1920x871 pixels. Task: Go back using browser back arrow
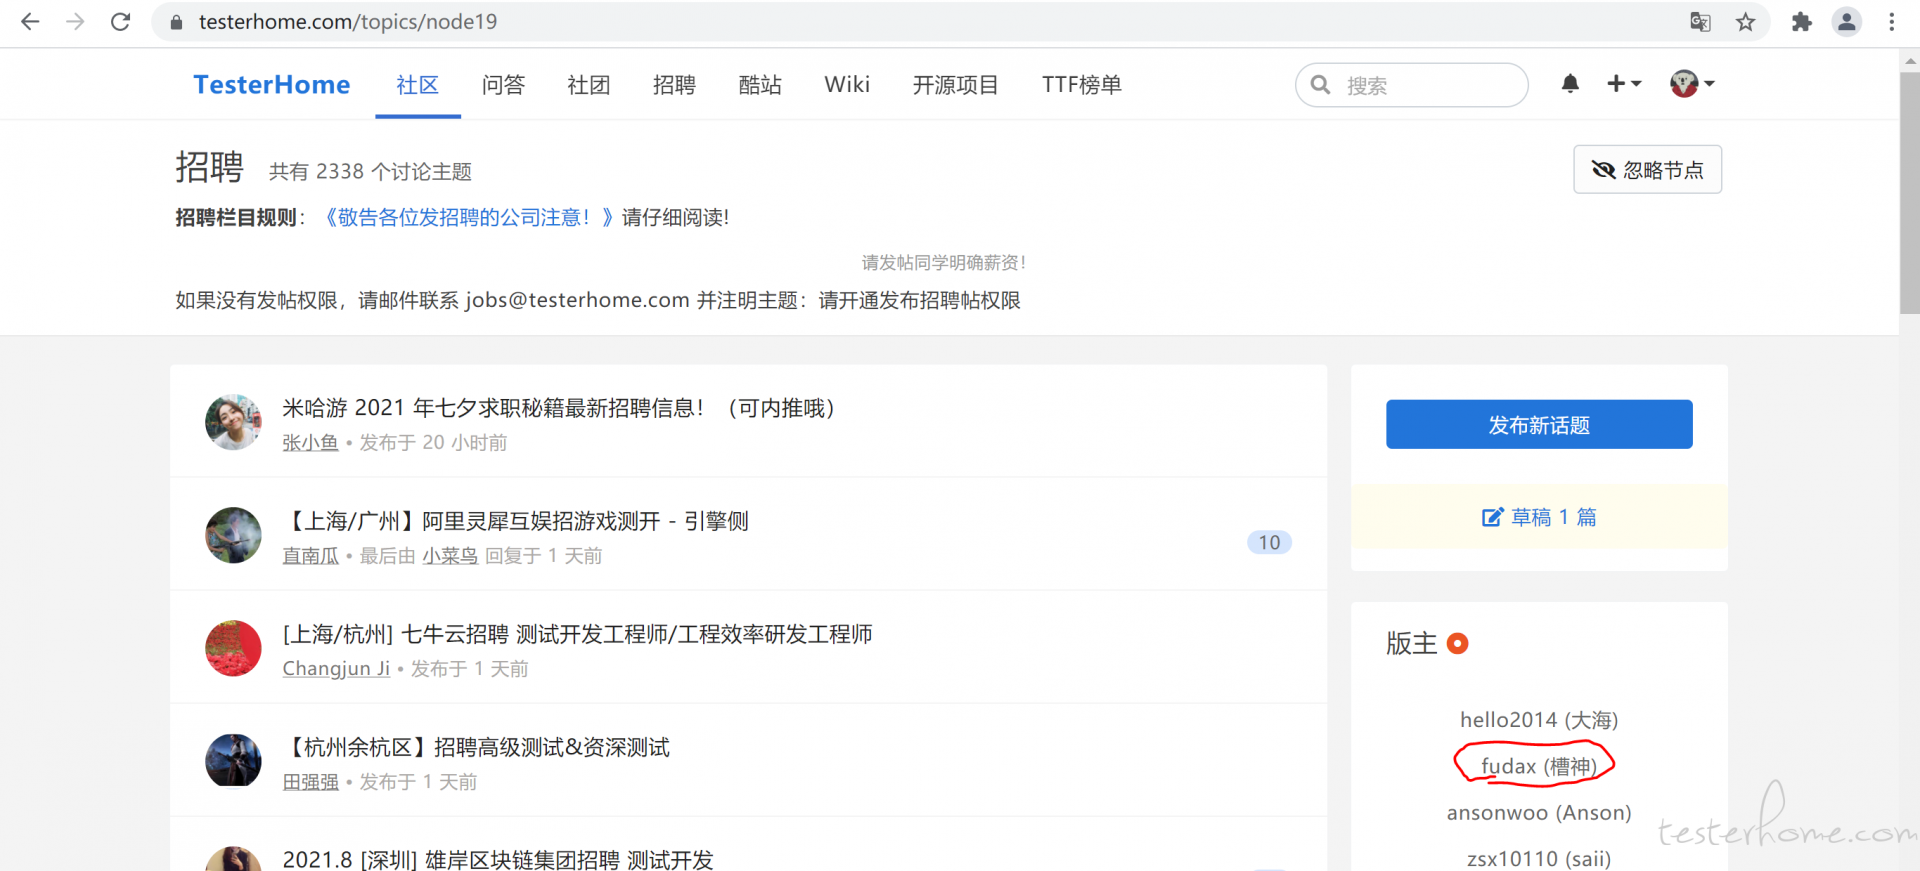pos(30,21)
